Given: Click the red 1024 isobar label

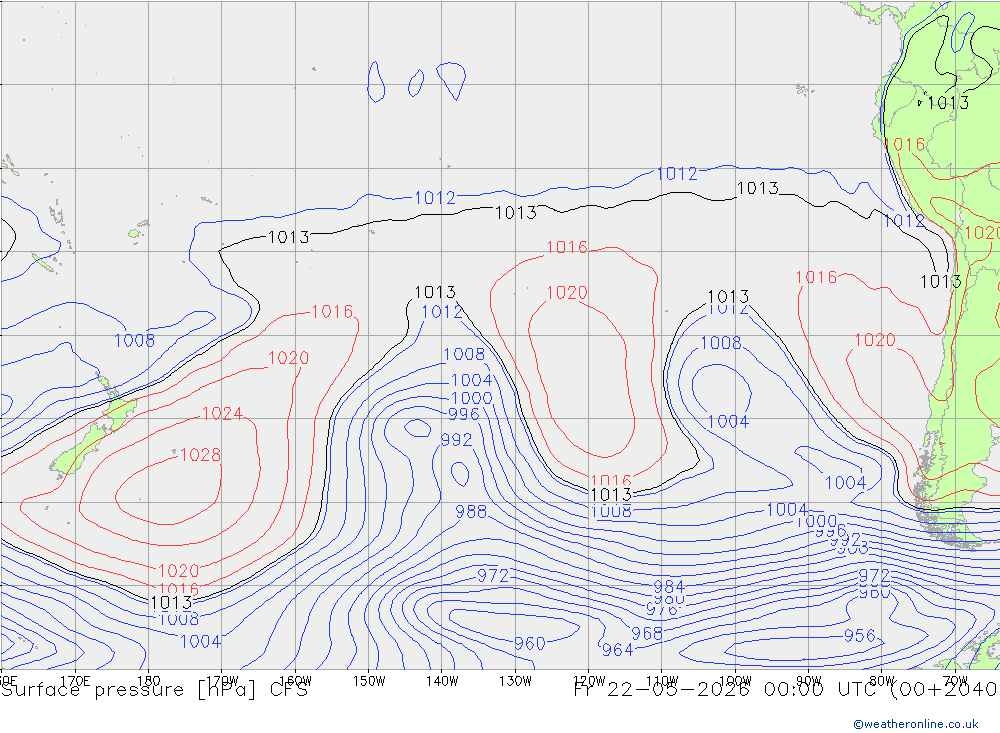Looking at the screenshot, I should 222,413.
